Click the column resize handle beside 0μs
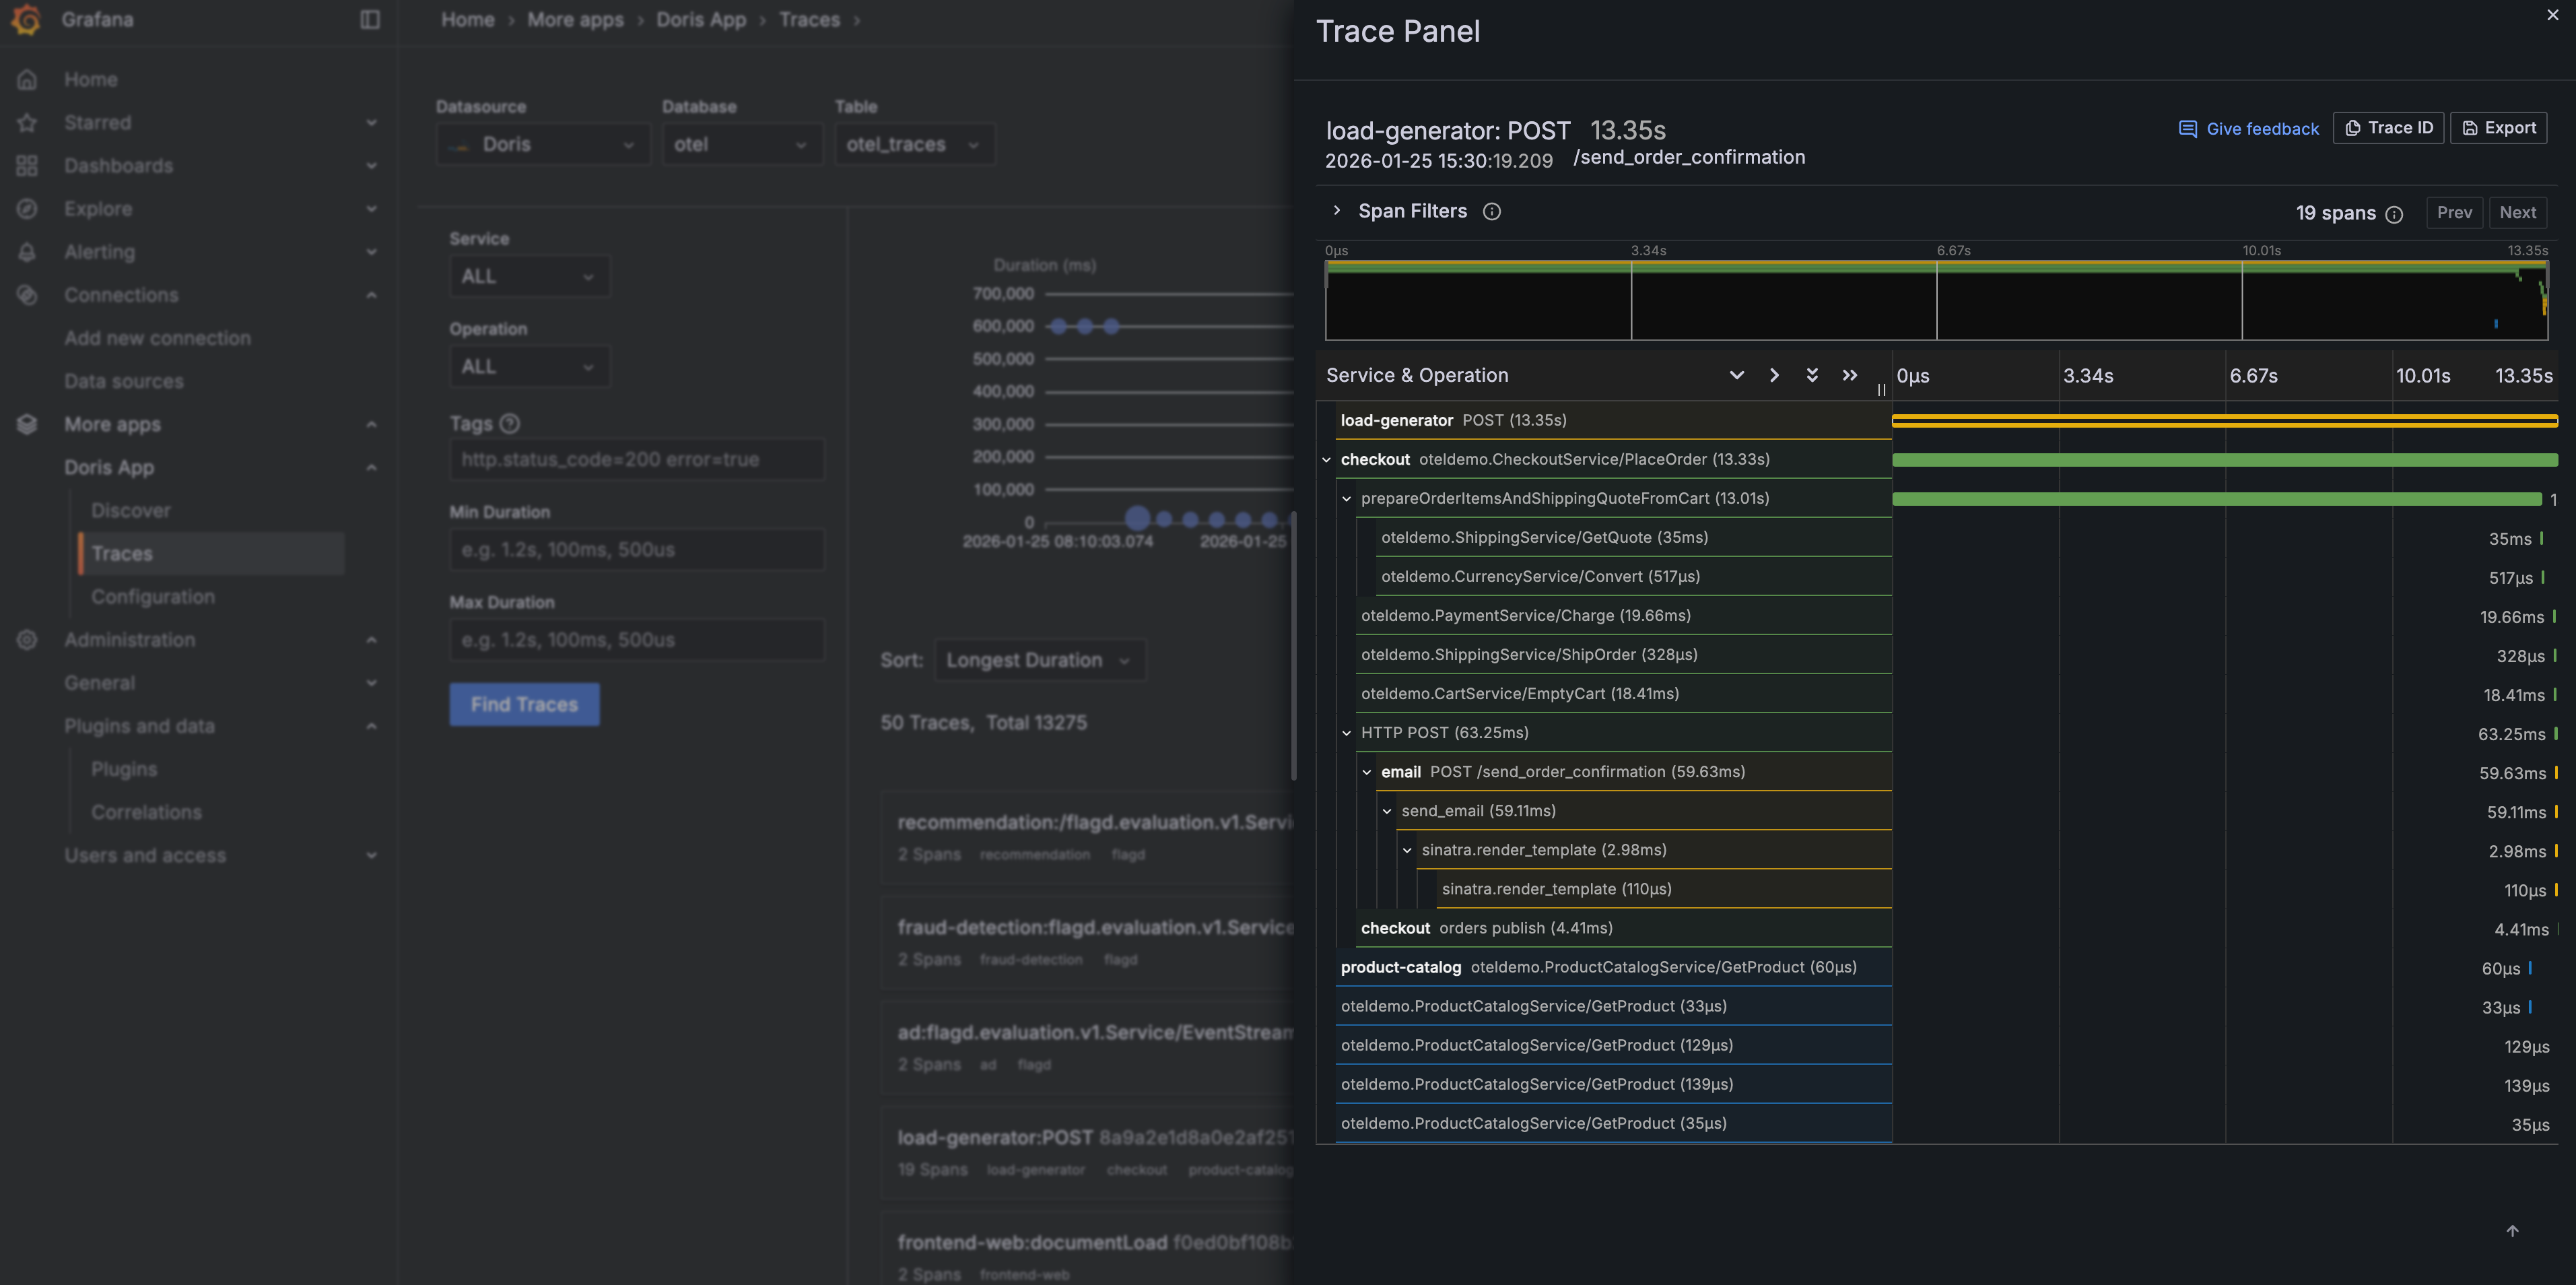The image size is (2576, 1285). click(x=1882, y=389)
